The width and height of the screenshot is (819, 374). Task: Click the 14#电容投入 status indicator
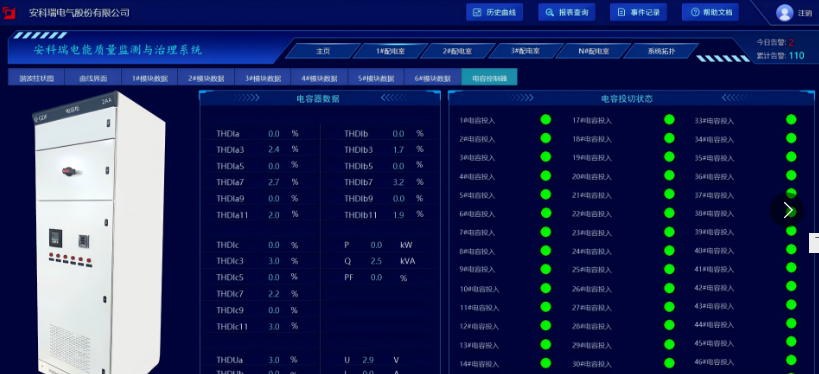pos(545,363)
